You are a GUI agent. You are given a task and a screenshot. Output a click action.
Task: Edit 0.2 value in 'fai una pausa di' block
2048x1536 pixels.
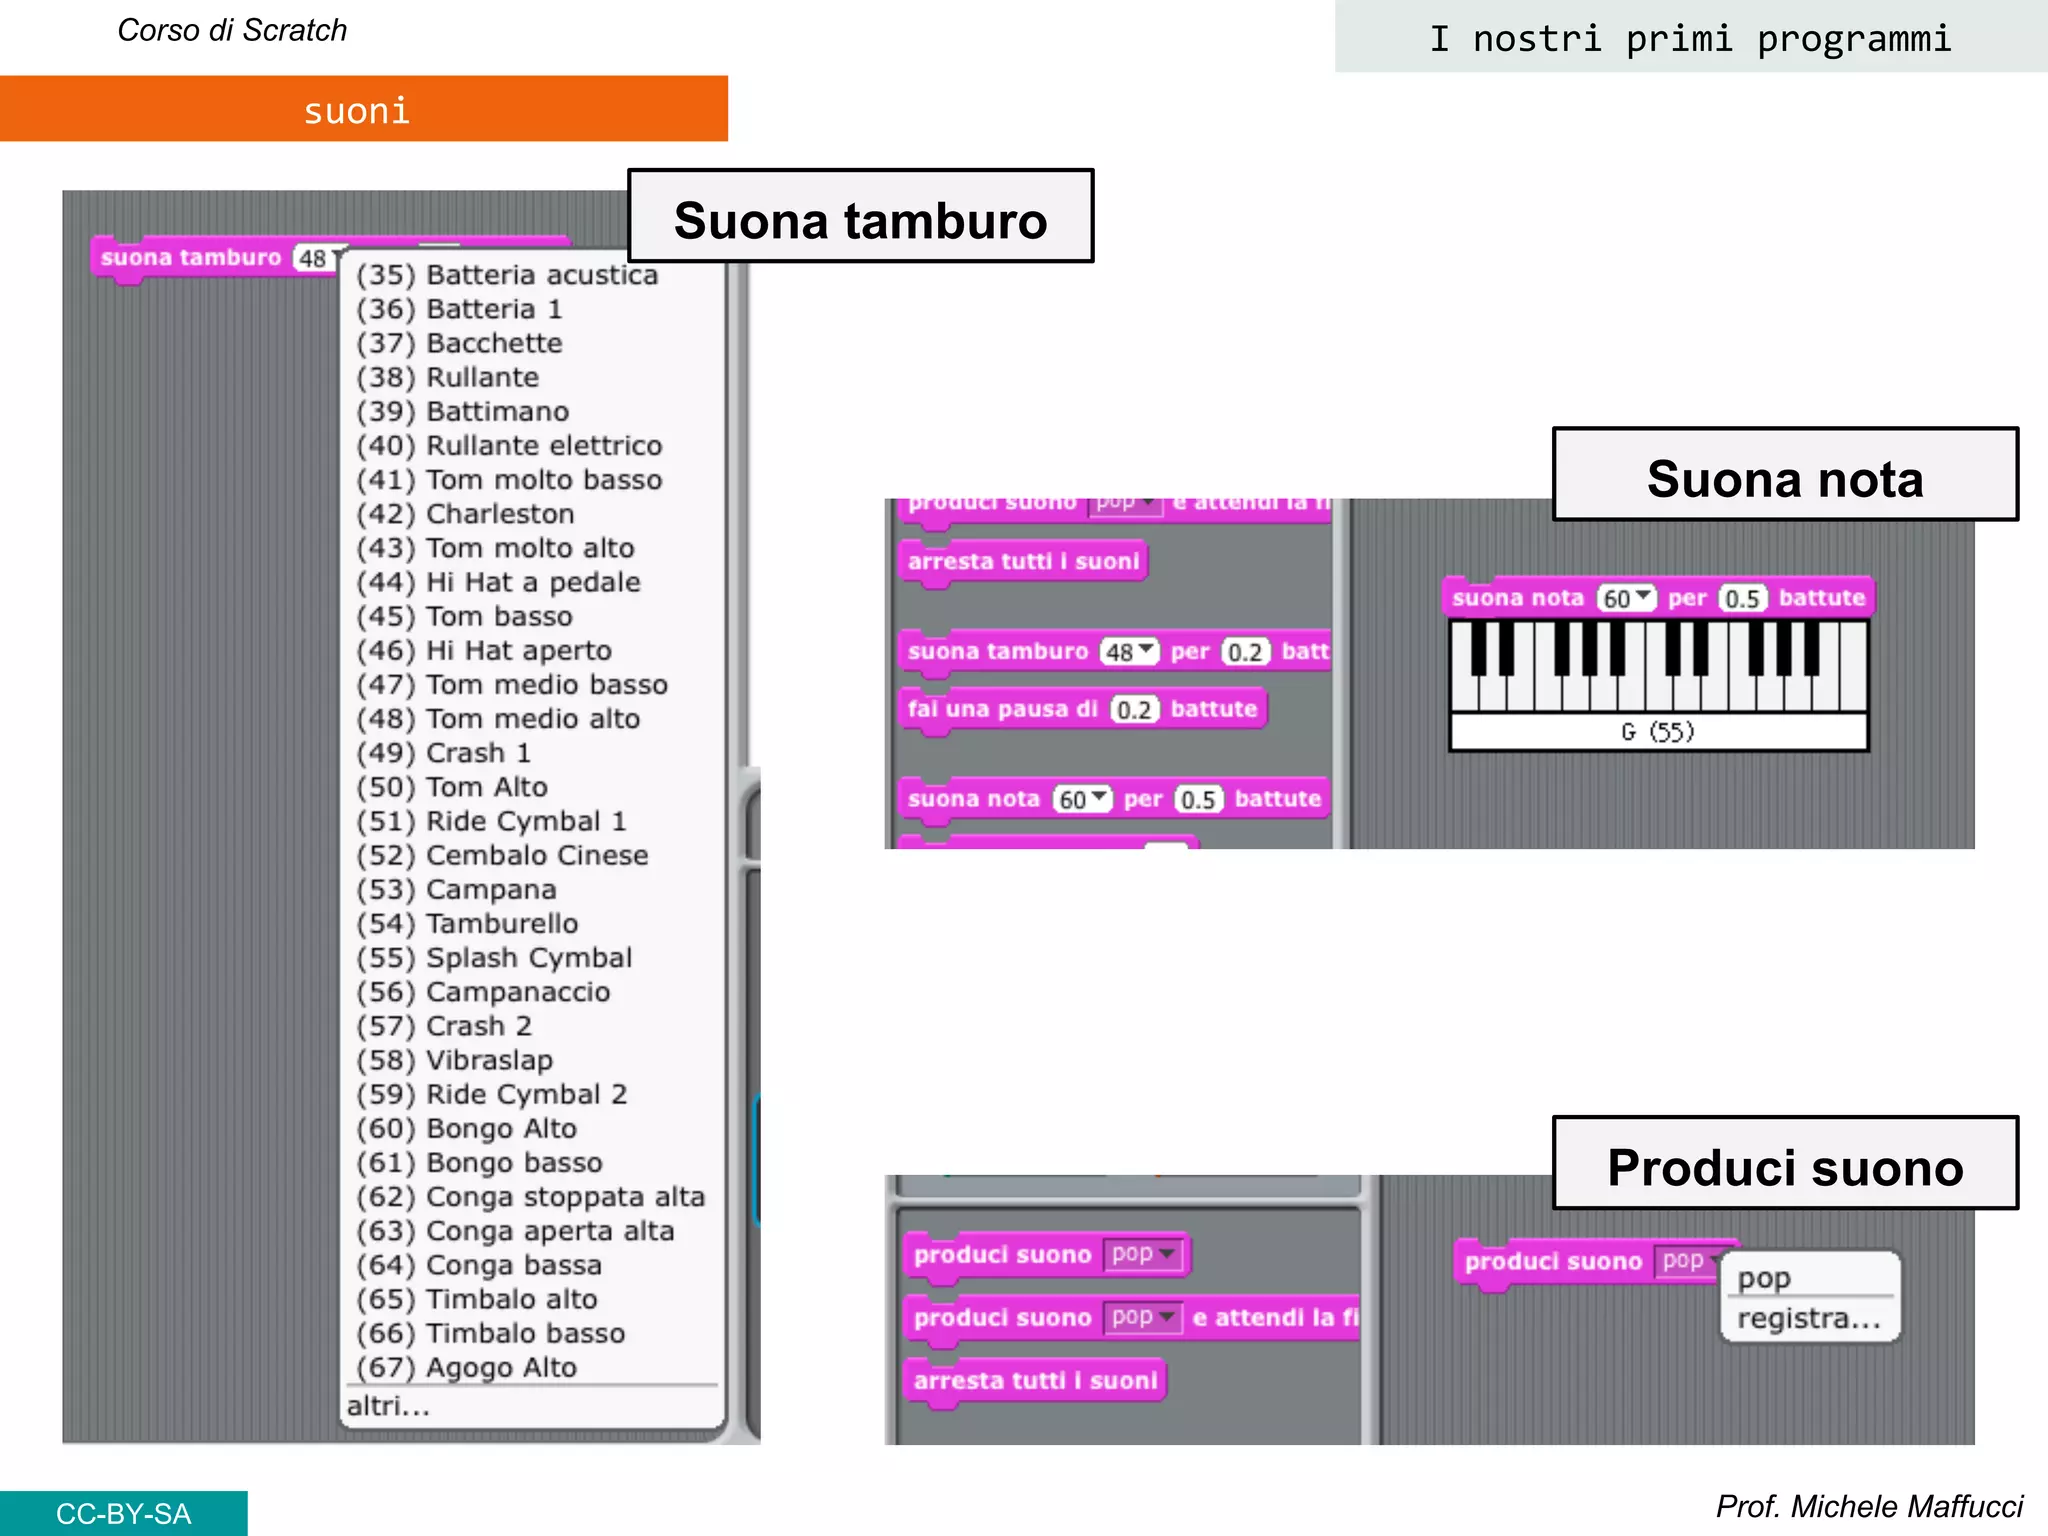tap(1134, 710)
